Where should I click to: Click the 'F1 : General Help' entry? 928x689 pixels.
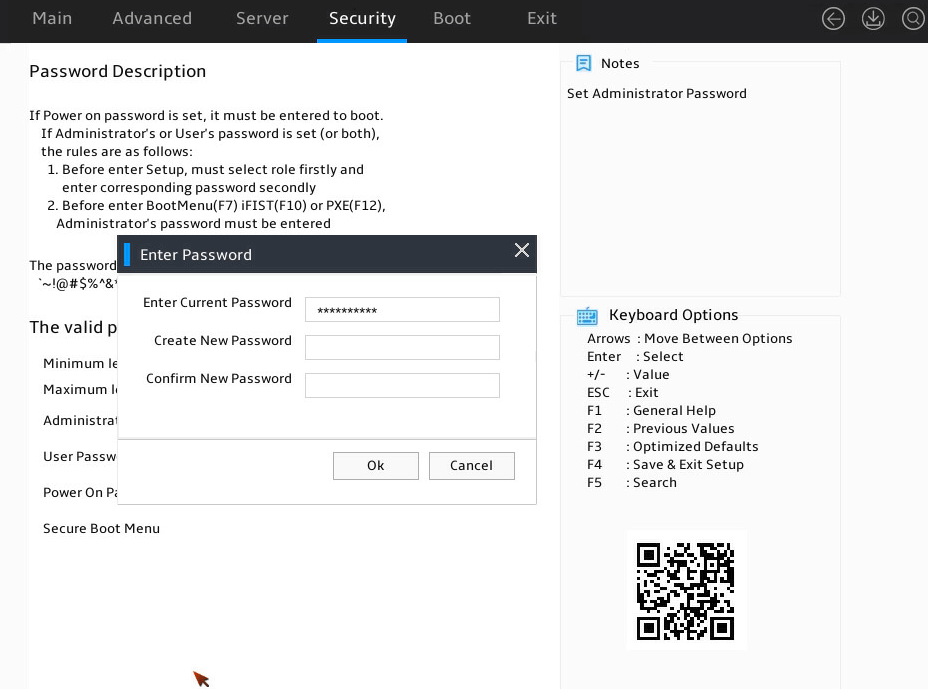[x=651, y=411]
